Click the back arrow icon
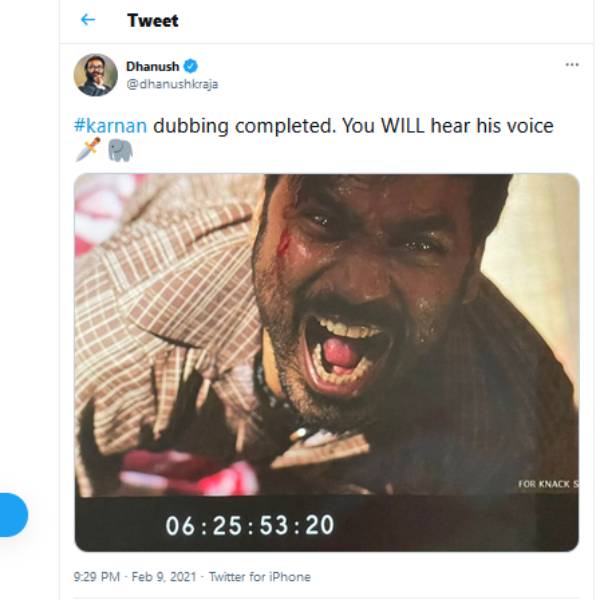This screenshot has width=600, height=600. coord(88,20)
